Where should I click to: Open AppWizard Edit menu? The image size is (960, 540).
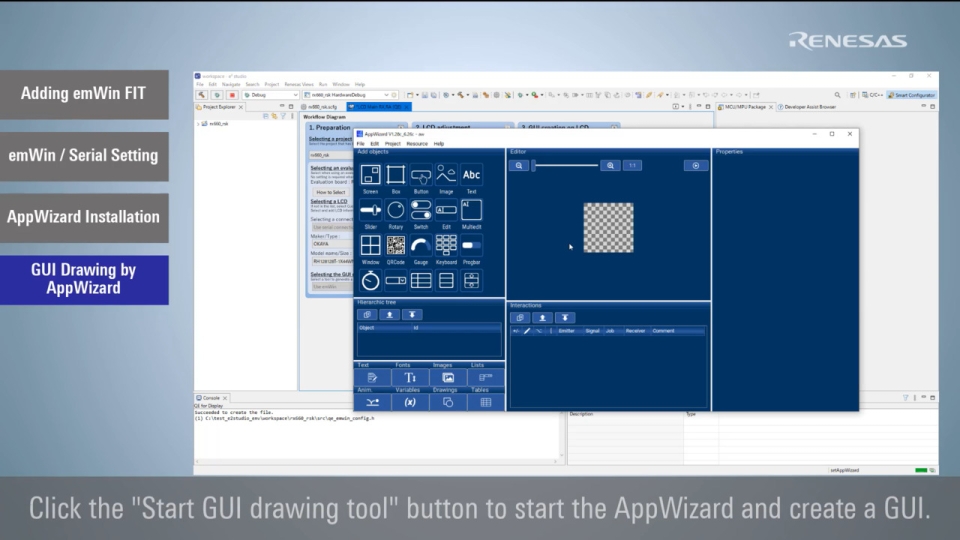pyautogui.click(x=375, y=144)
